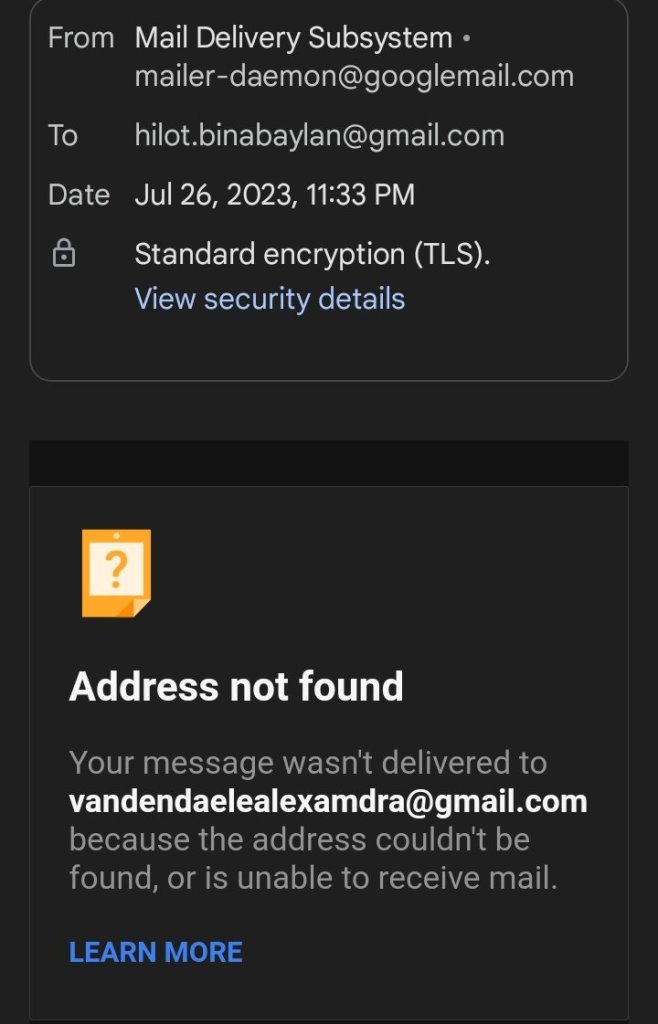This screenshot has height=1024, width=658.
Task: Select the mailer-daemon@googlemail.com sender address
Action: click(354, 76)
